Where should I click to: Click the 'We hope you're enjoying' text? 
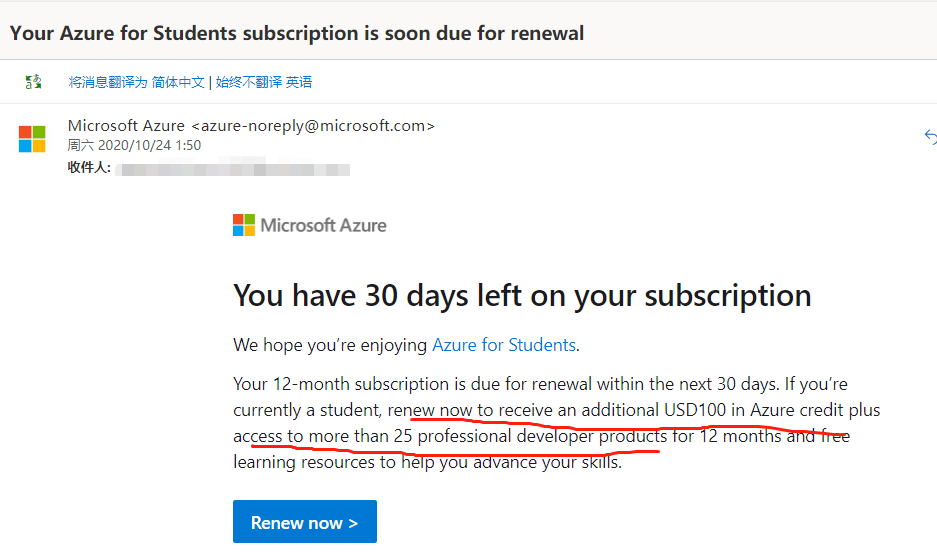click(330, 345)
